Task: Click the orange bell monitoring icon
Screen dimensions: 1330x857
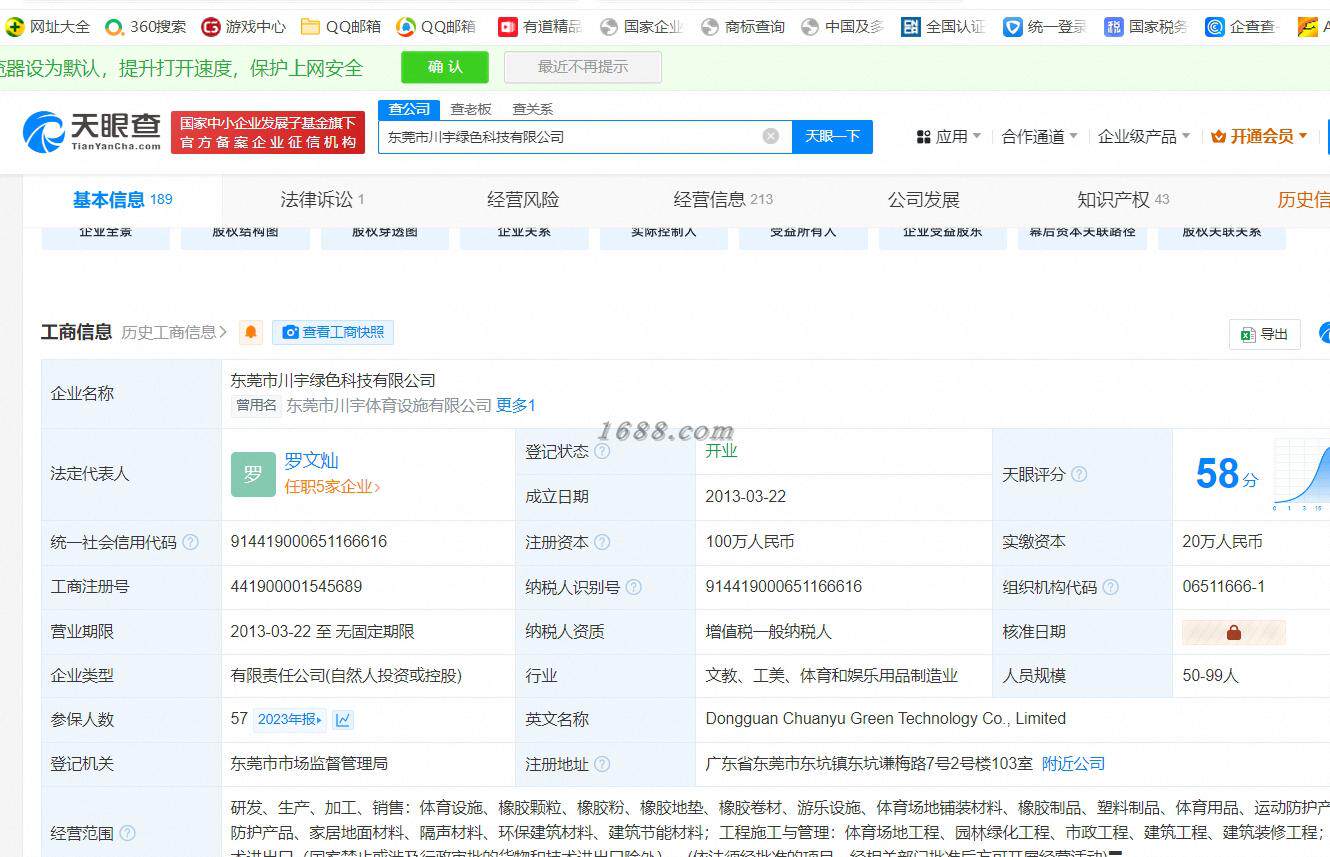Action: (x=251, y=332)
